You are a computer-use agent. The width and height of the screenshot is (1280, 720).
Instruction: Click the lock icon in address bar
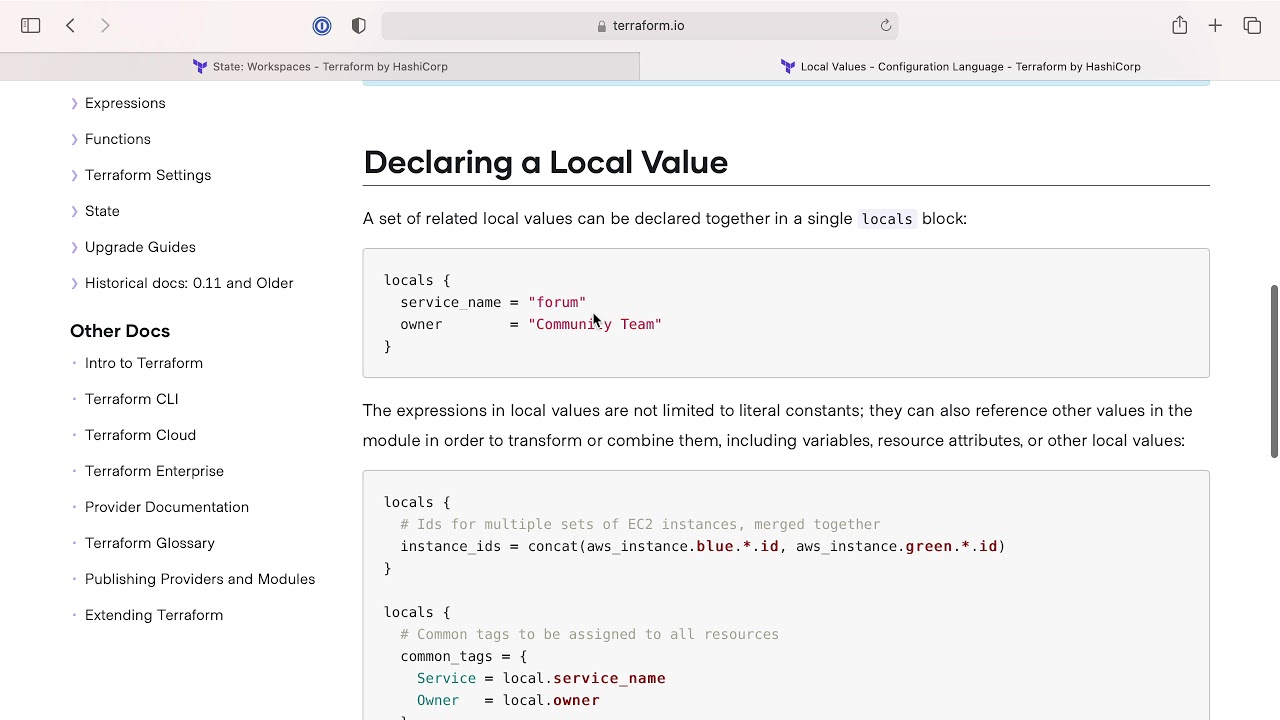coord(602,26)
